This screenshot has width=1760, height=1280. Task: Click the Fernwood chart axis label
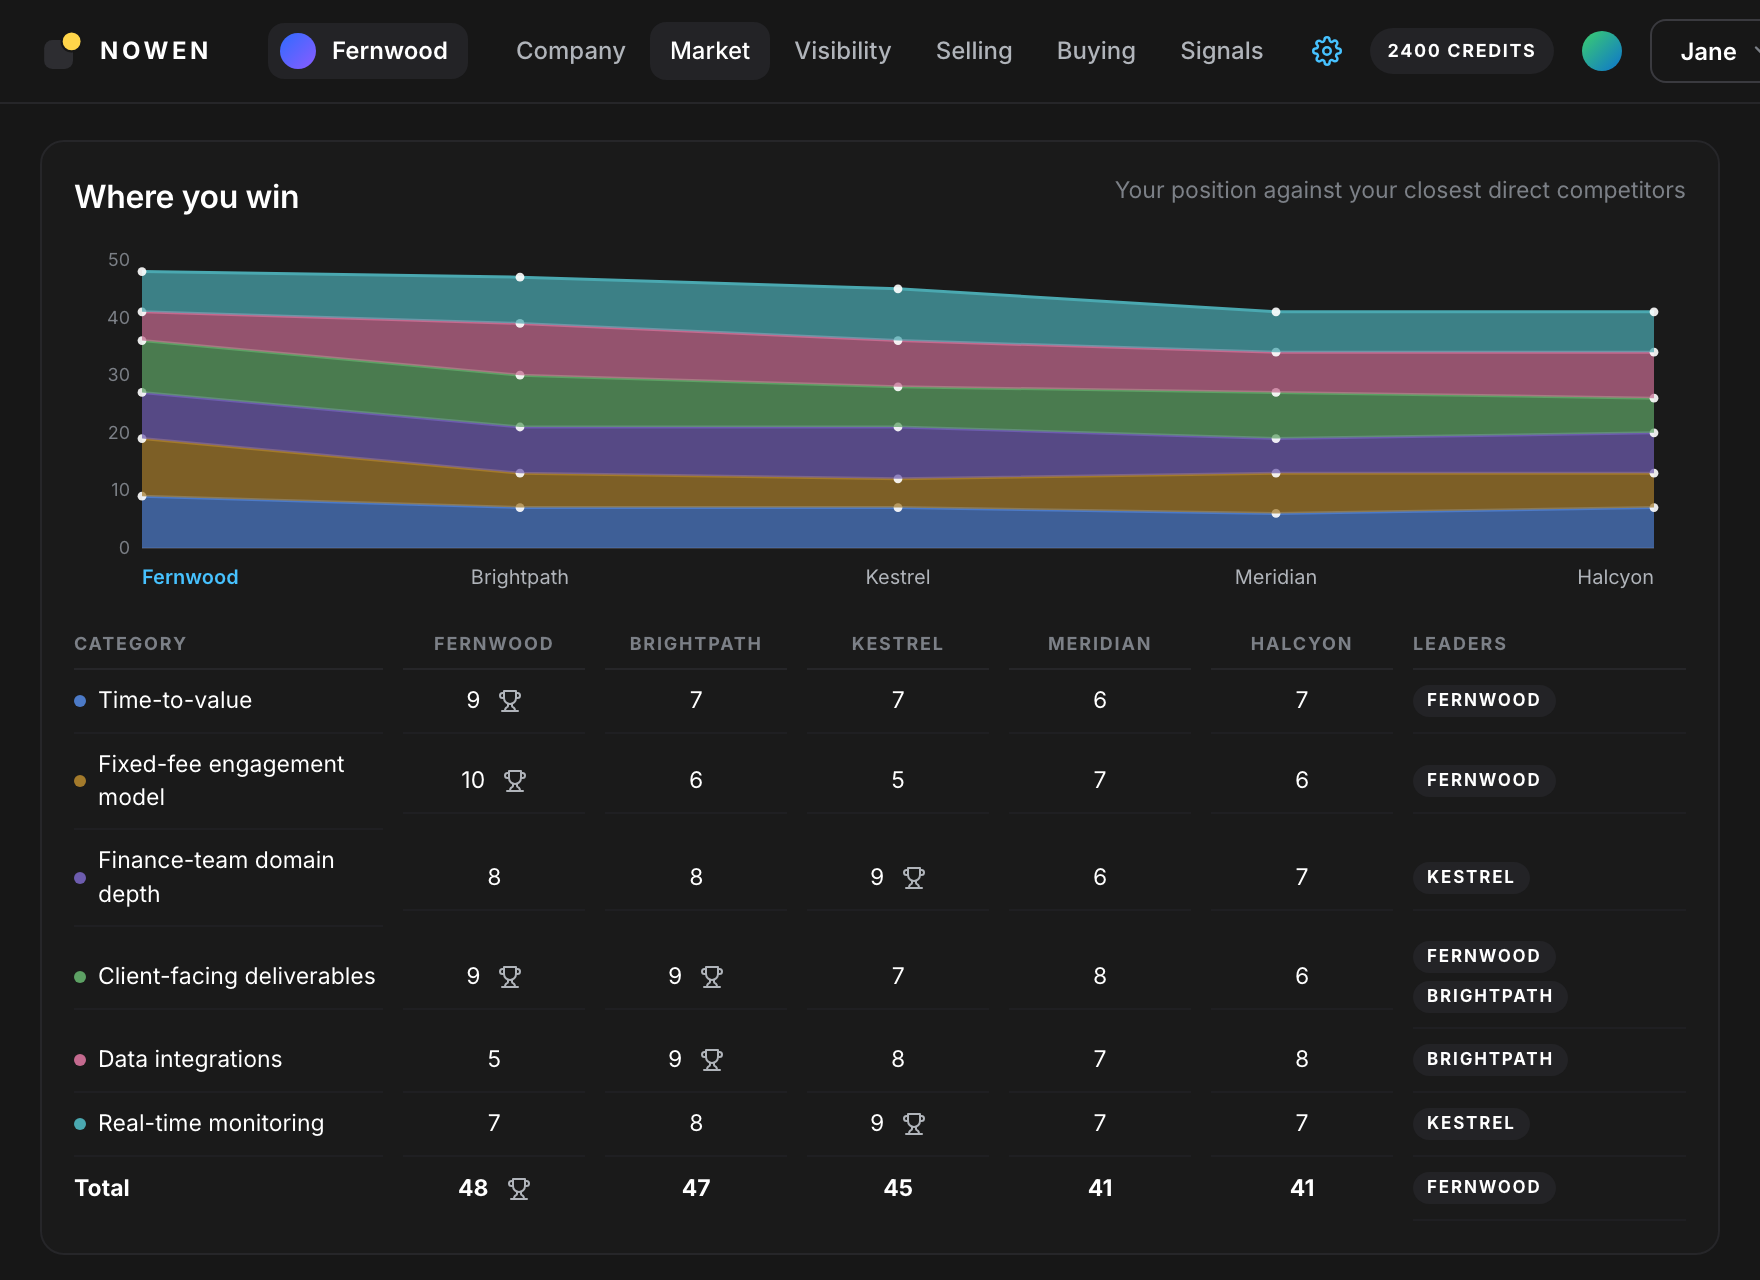tap(190, 577)
